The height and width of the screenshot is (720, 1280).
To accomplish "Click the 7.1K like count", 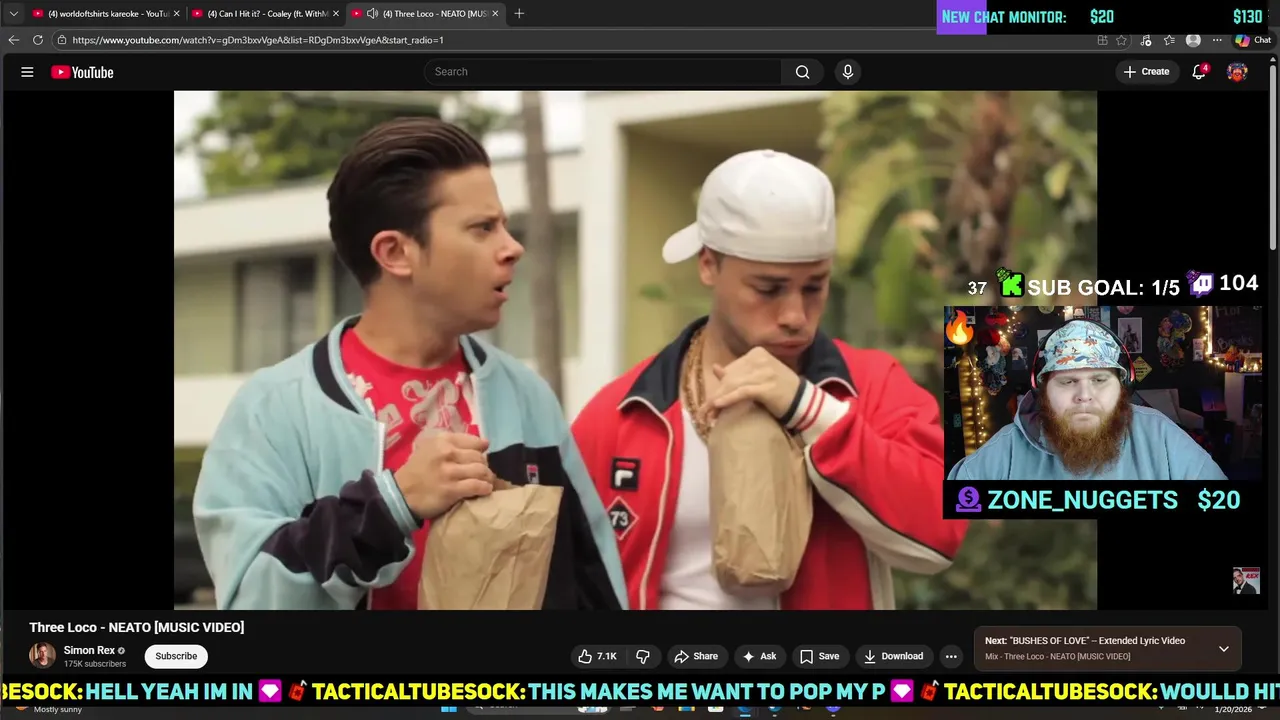I will point(607,656).
